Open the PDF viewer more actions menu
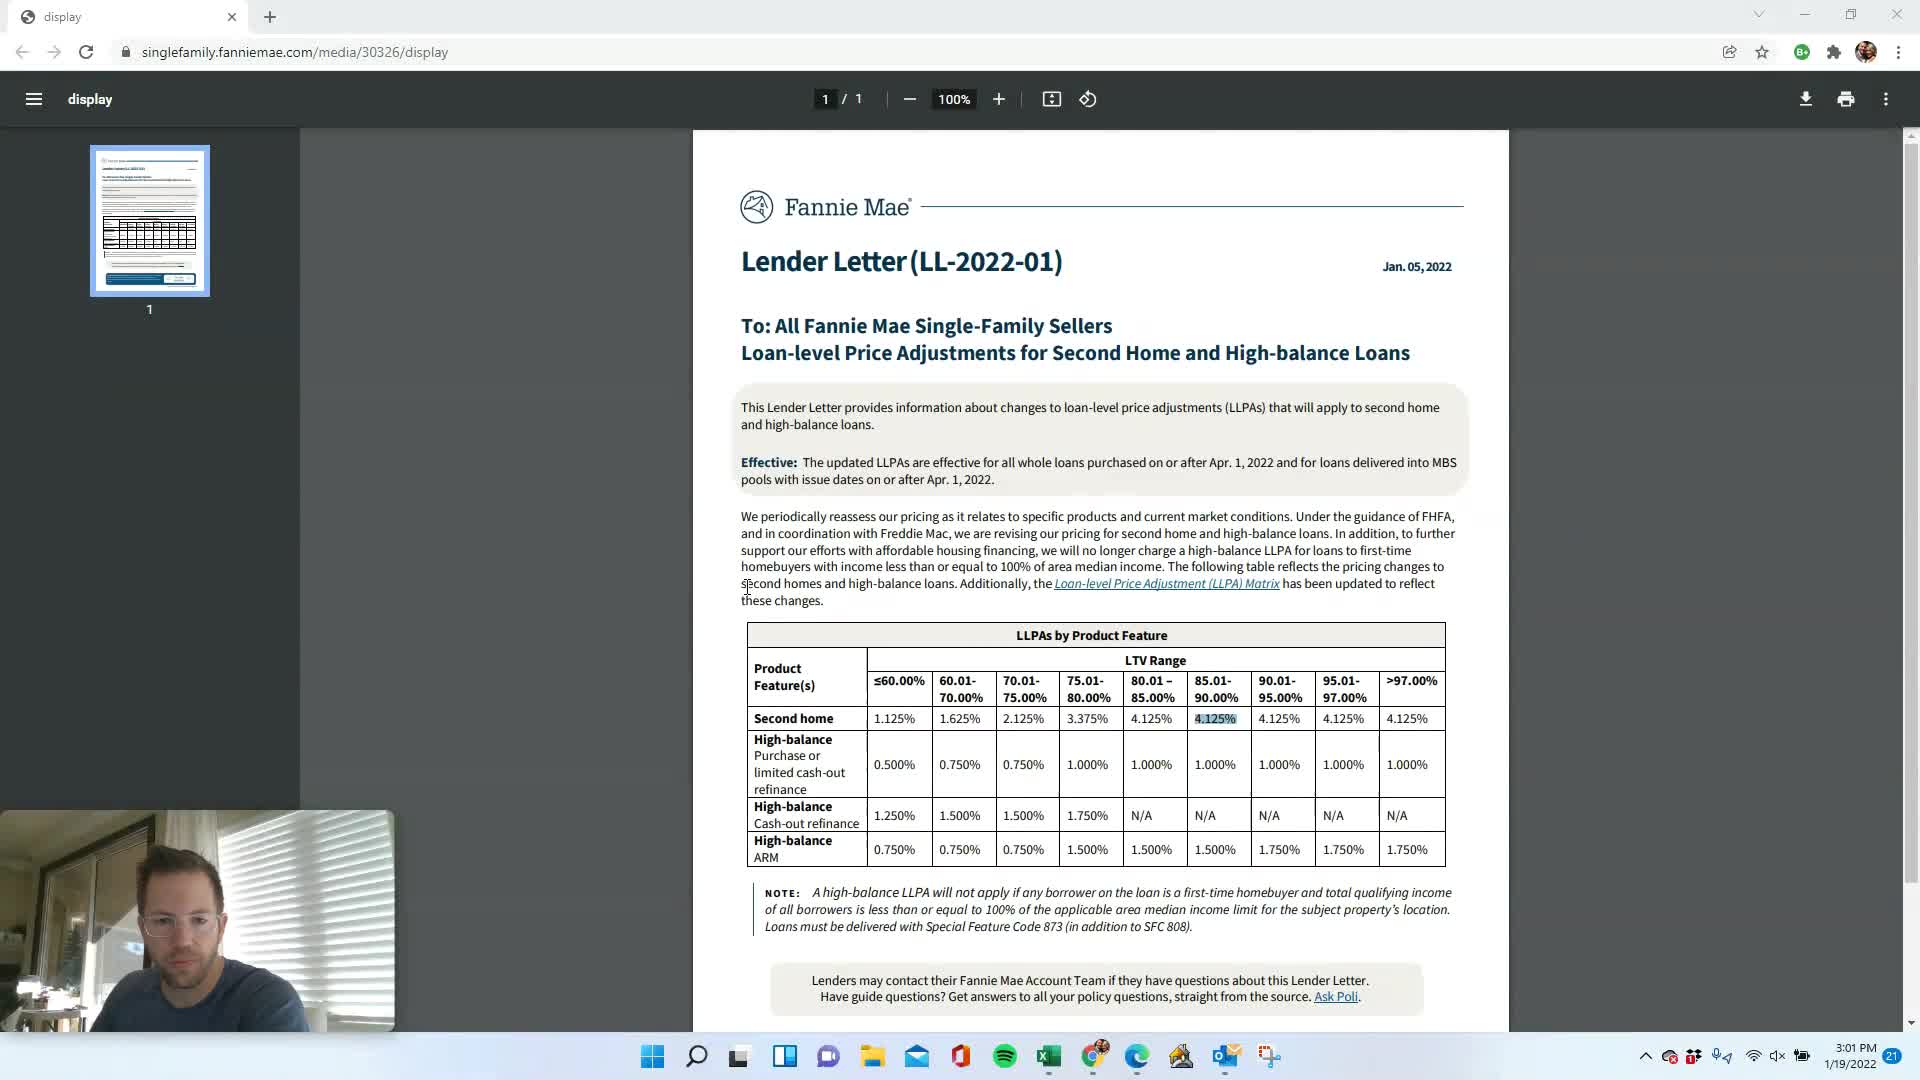The image size is (1920, 1080). 1886,99
